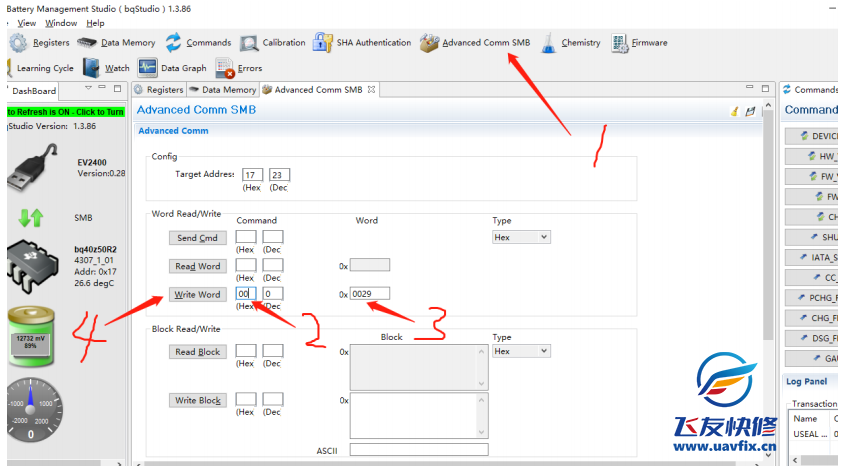Click the Commands toolbar icon
This screenshot has height=469, width=841.
pyautogui.click(x=198, y=43)
